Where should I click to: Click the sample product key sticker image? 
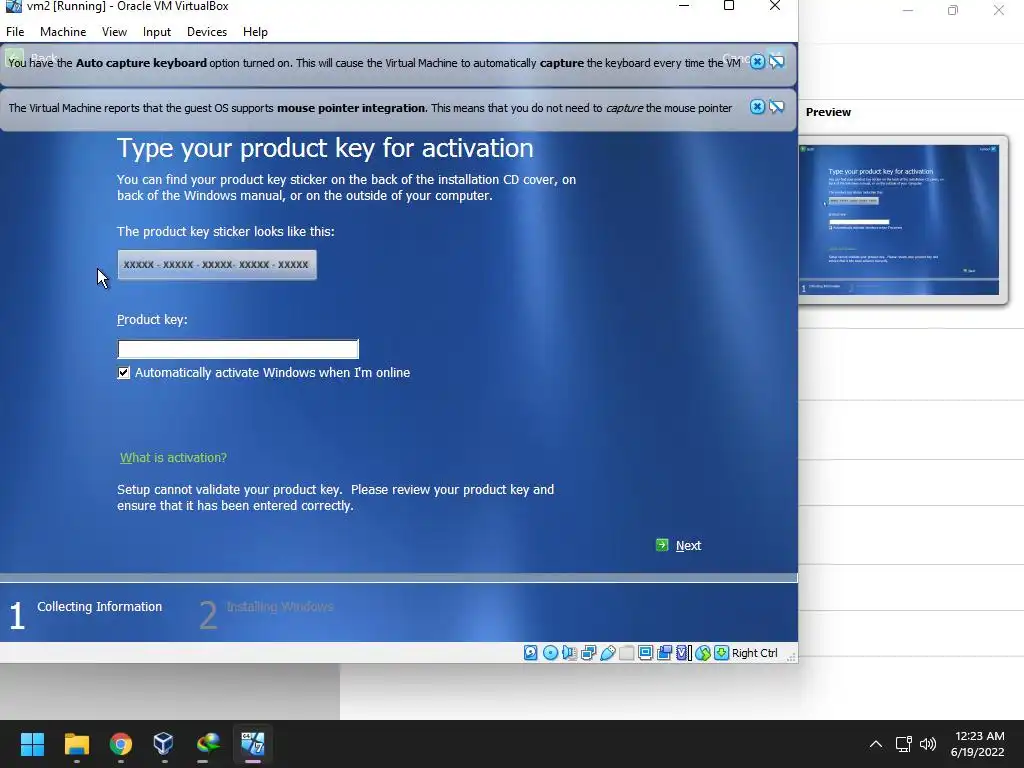pyautogui.click(x=217, y=264)
